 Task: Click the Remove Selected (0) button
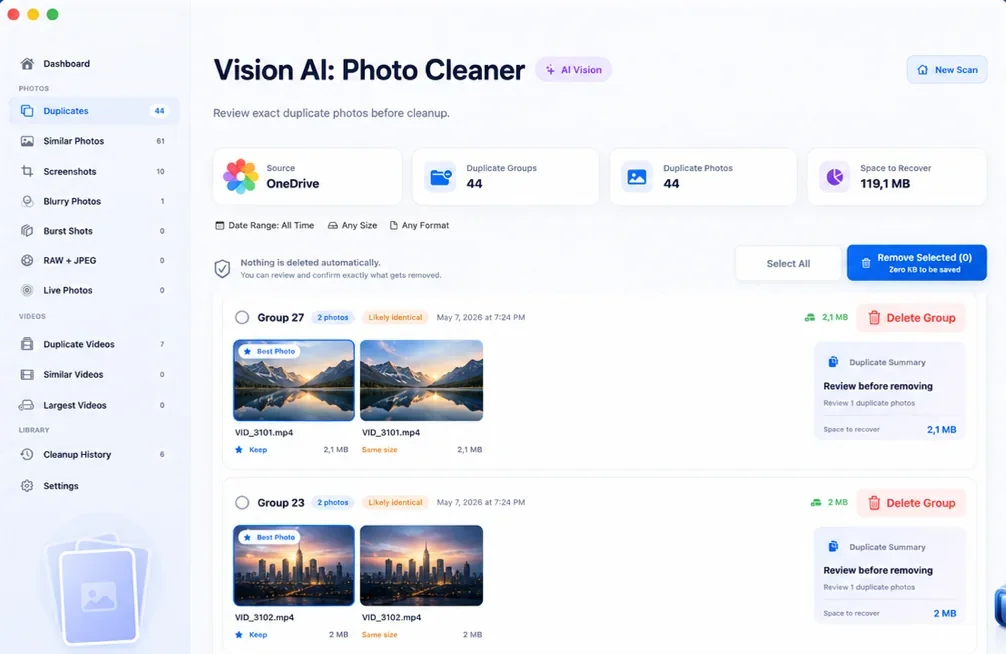pyautogui.click(x=917, y=262)
